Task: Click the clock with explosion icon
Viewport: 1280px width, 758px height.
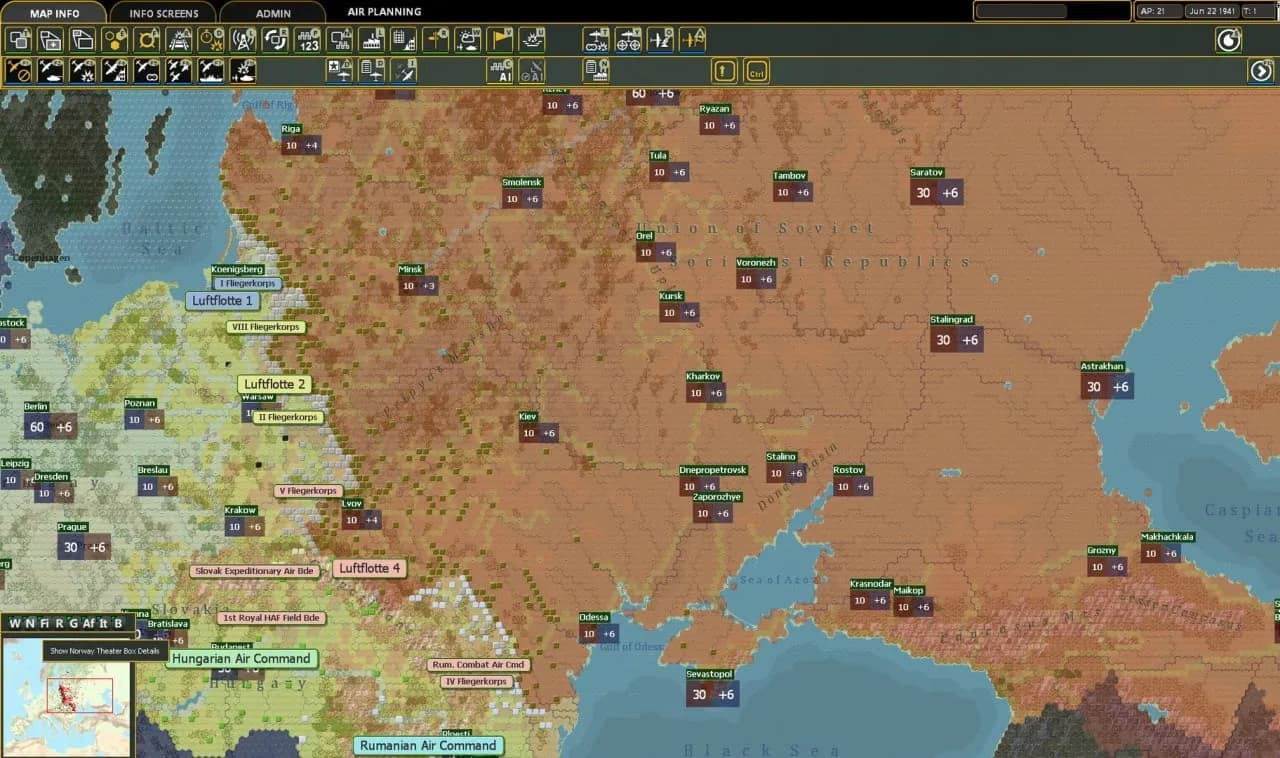Action: (211, 40)
